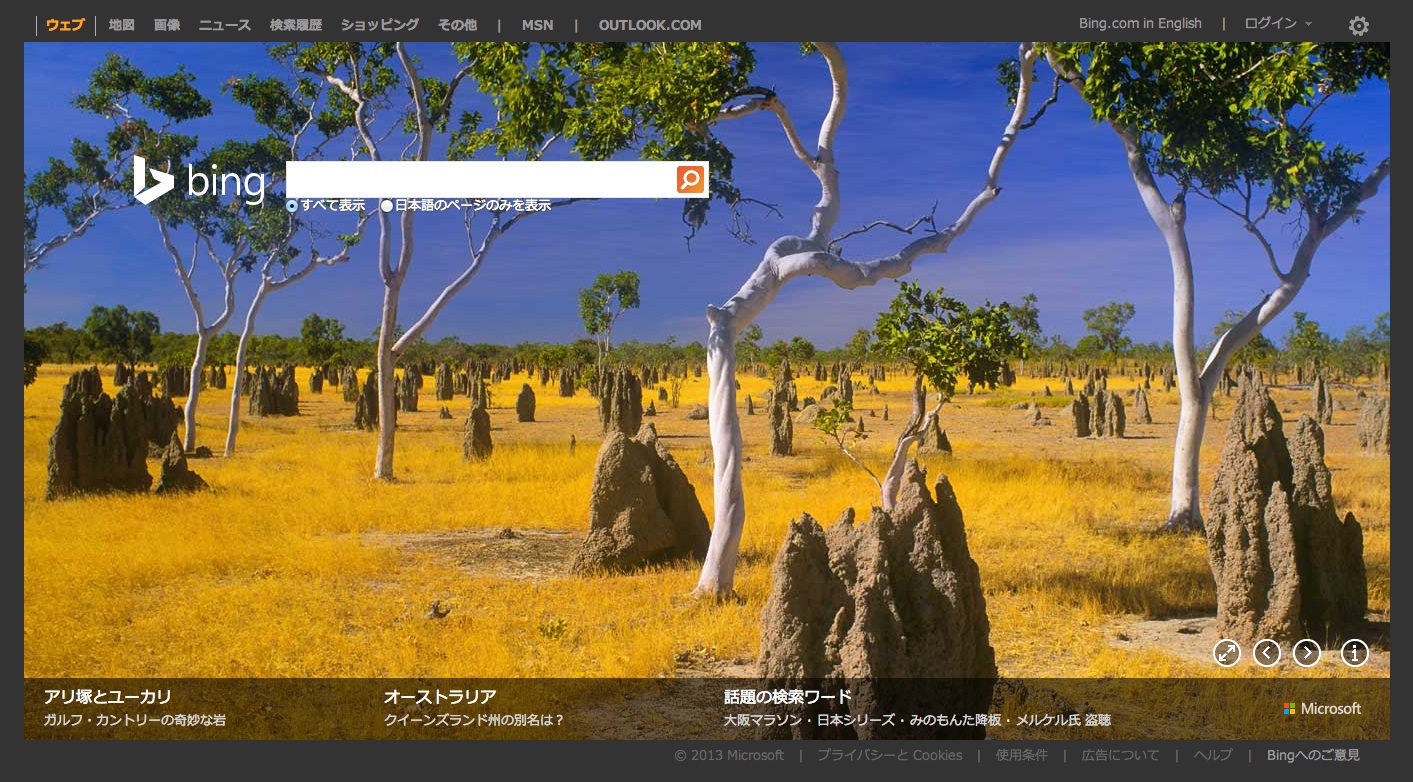Click the fullscreen expand image icon
The height and width of the screenshot is (782, 1413).
pyautogui.click(x=1226, y=653)
